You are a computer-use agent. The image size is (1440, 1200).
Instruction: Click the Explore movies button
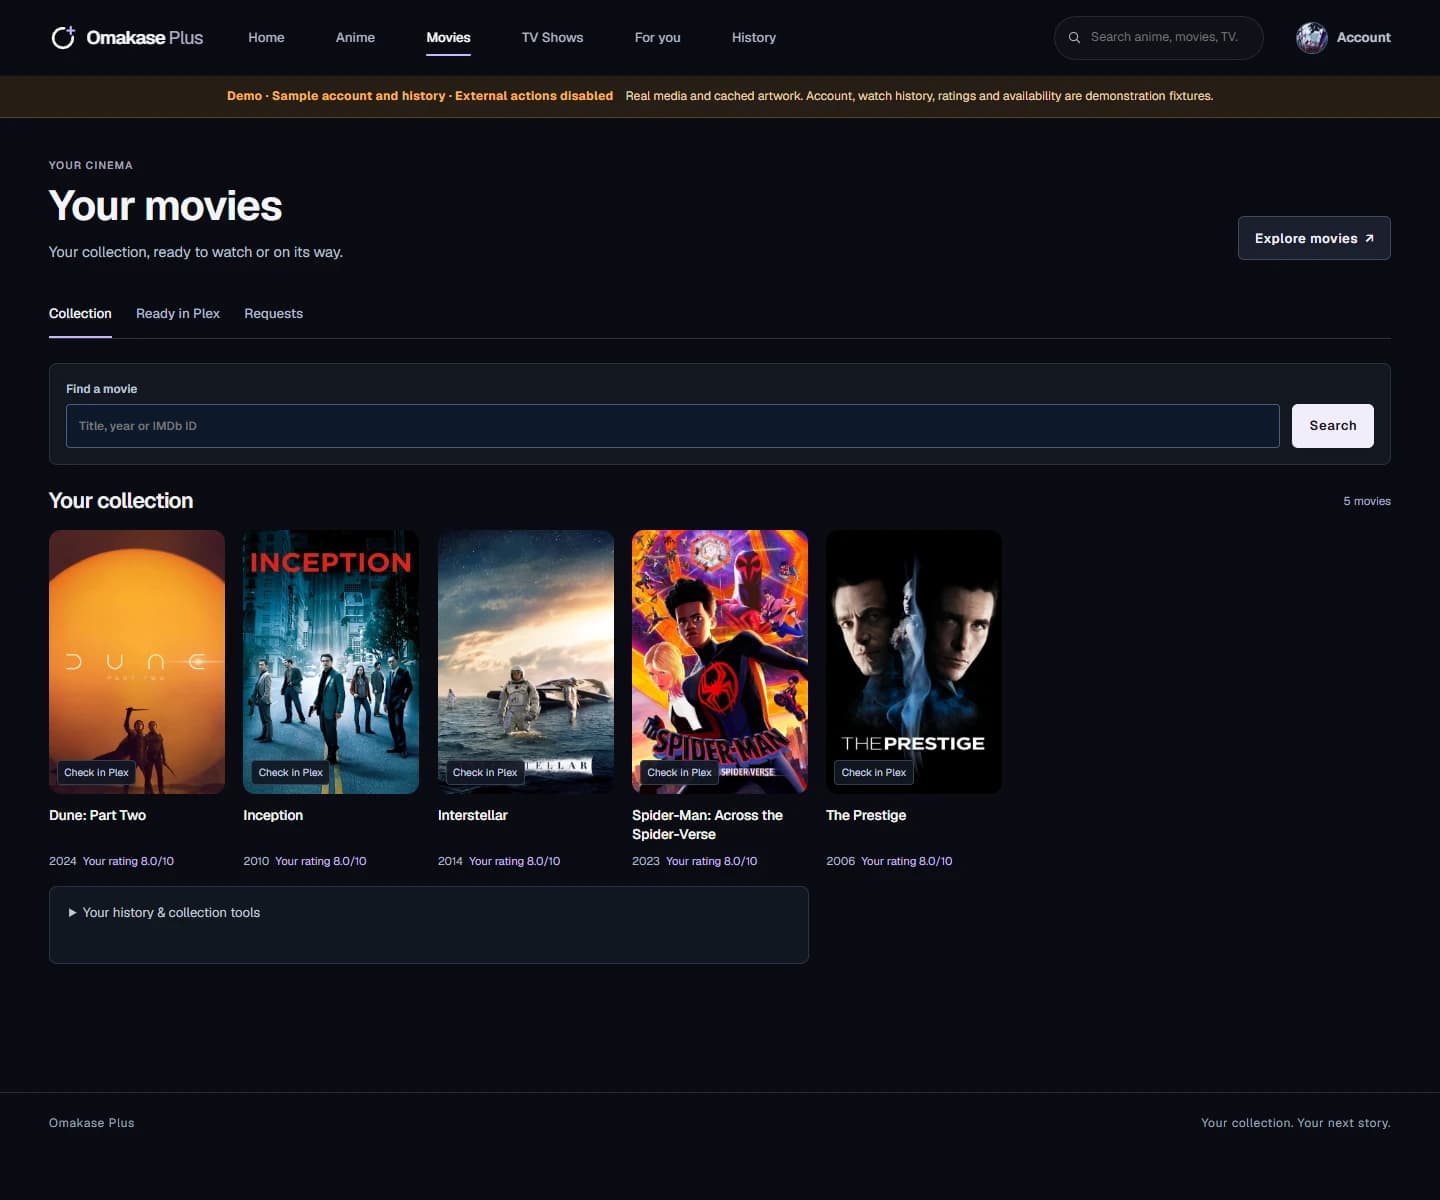[x=1314, y=238]
